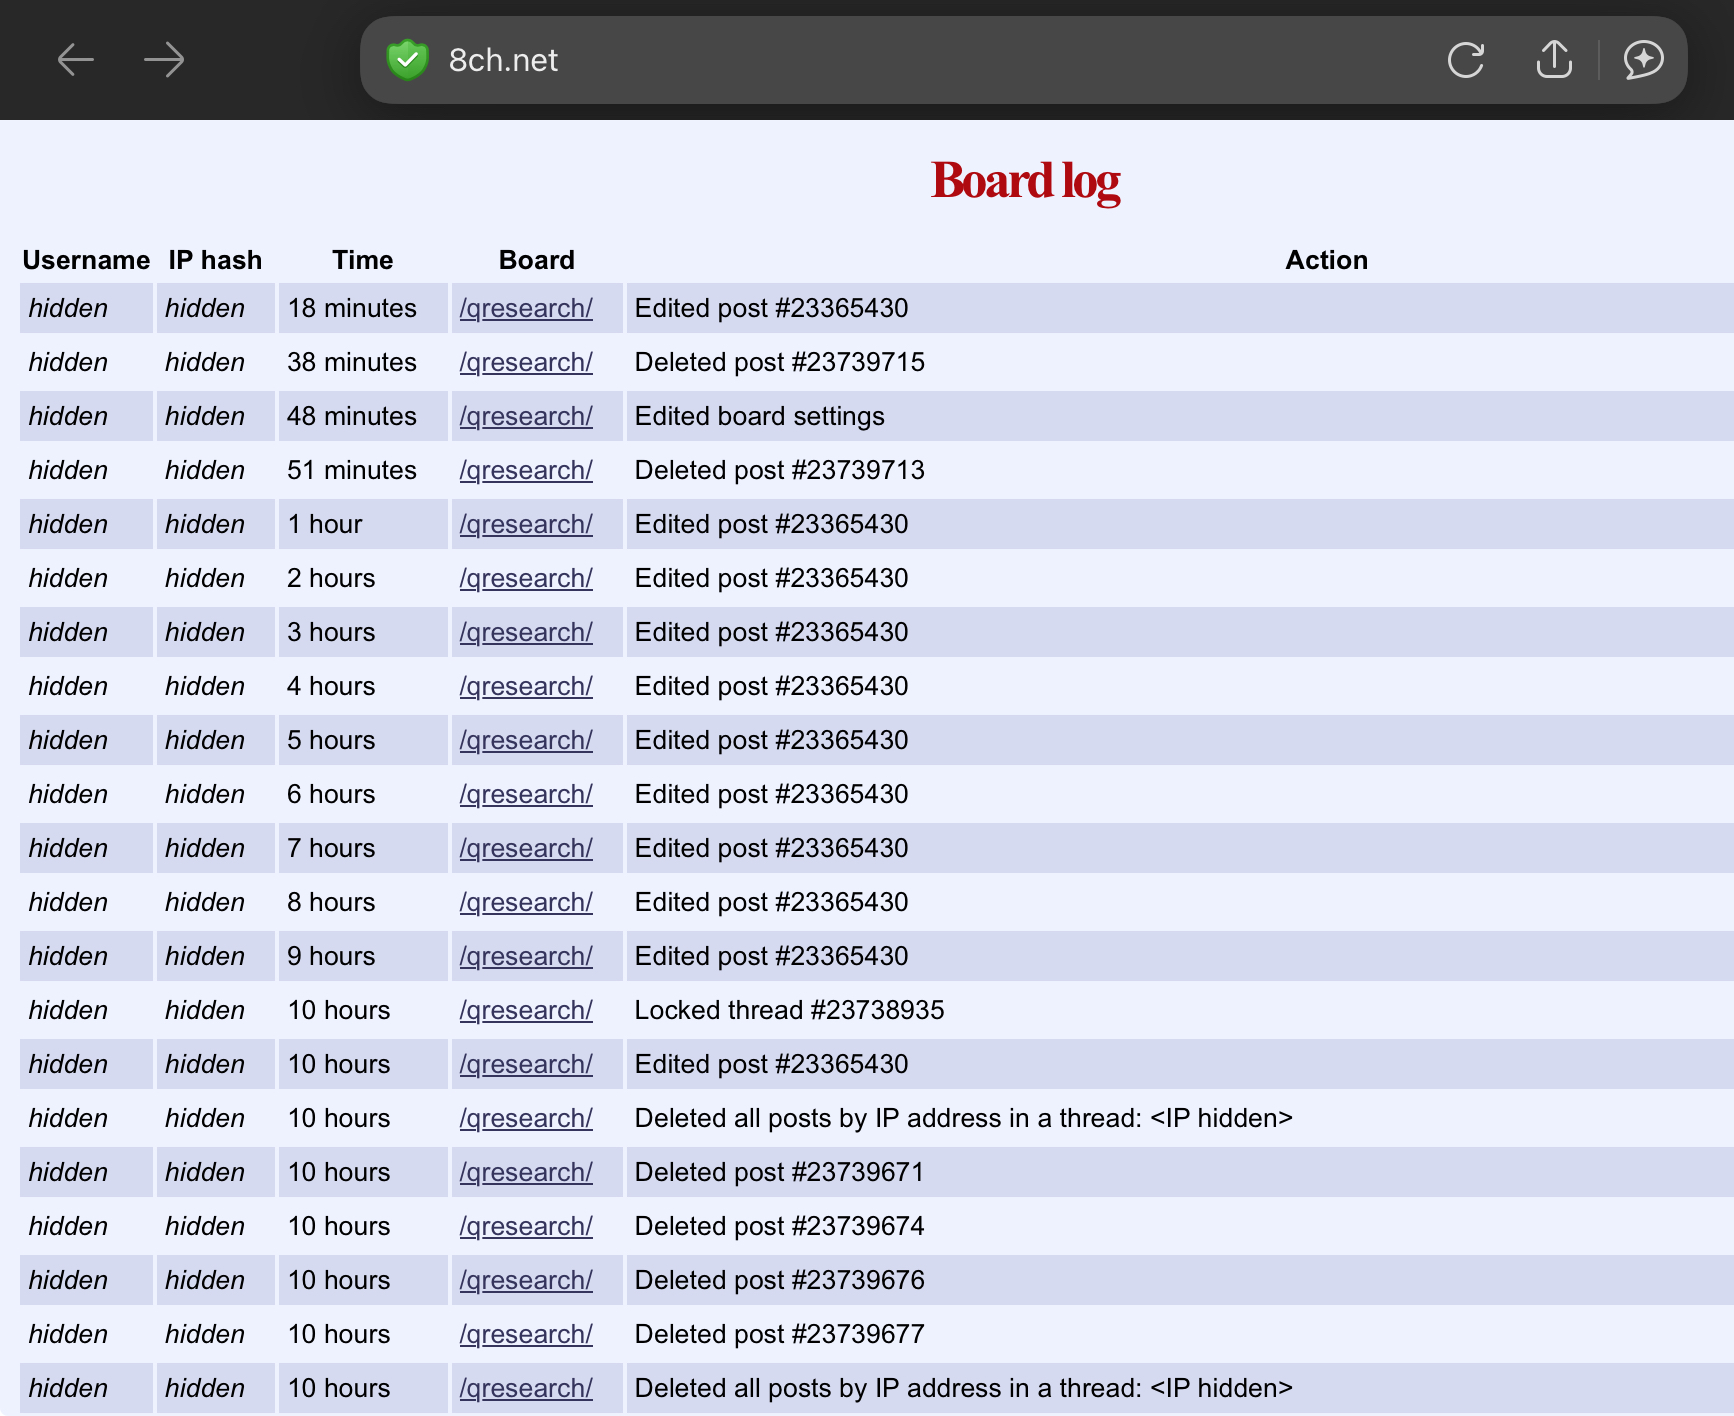The image size is (1734, 1416).
Task: Reload the page with the refresh icon
Action: pyautogui.click(x=1466, y=60)
